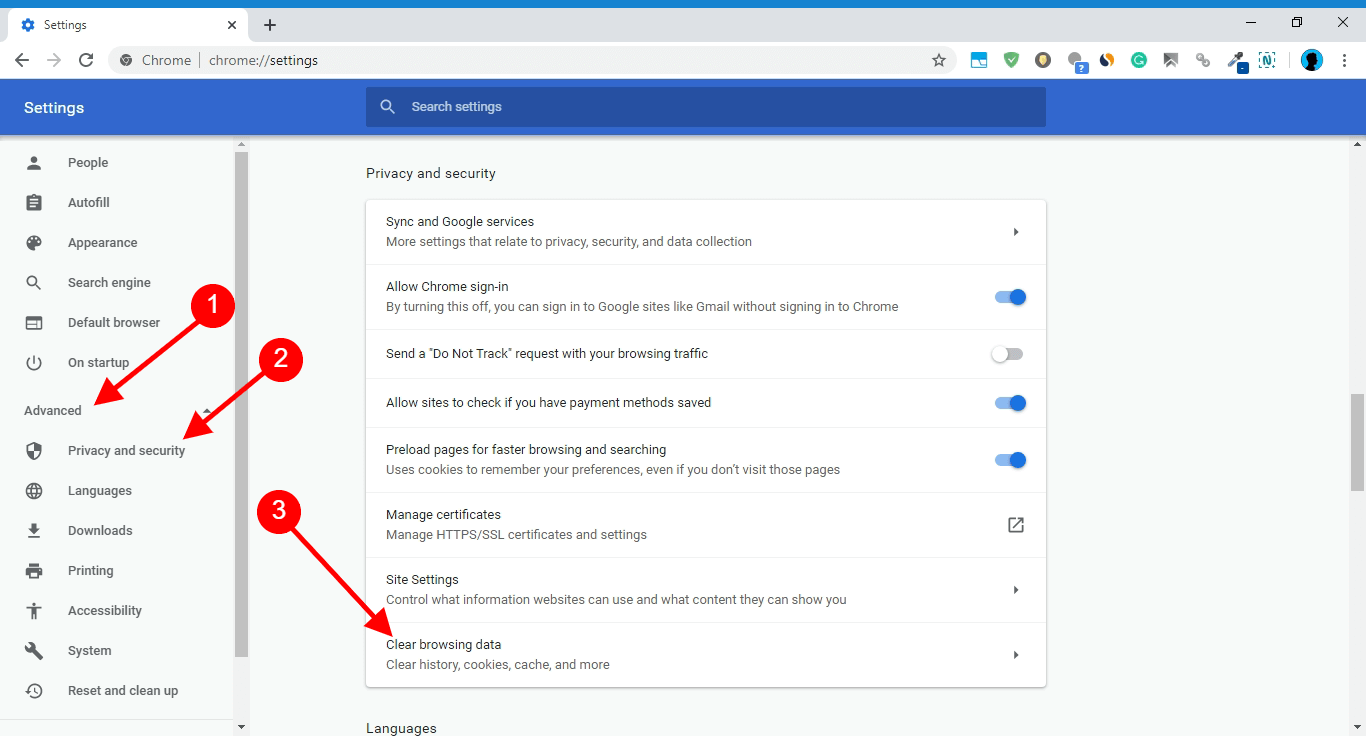
Task: Bookmark this page with the star icon
Action: (939, 60)
